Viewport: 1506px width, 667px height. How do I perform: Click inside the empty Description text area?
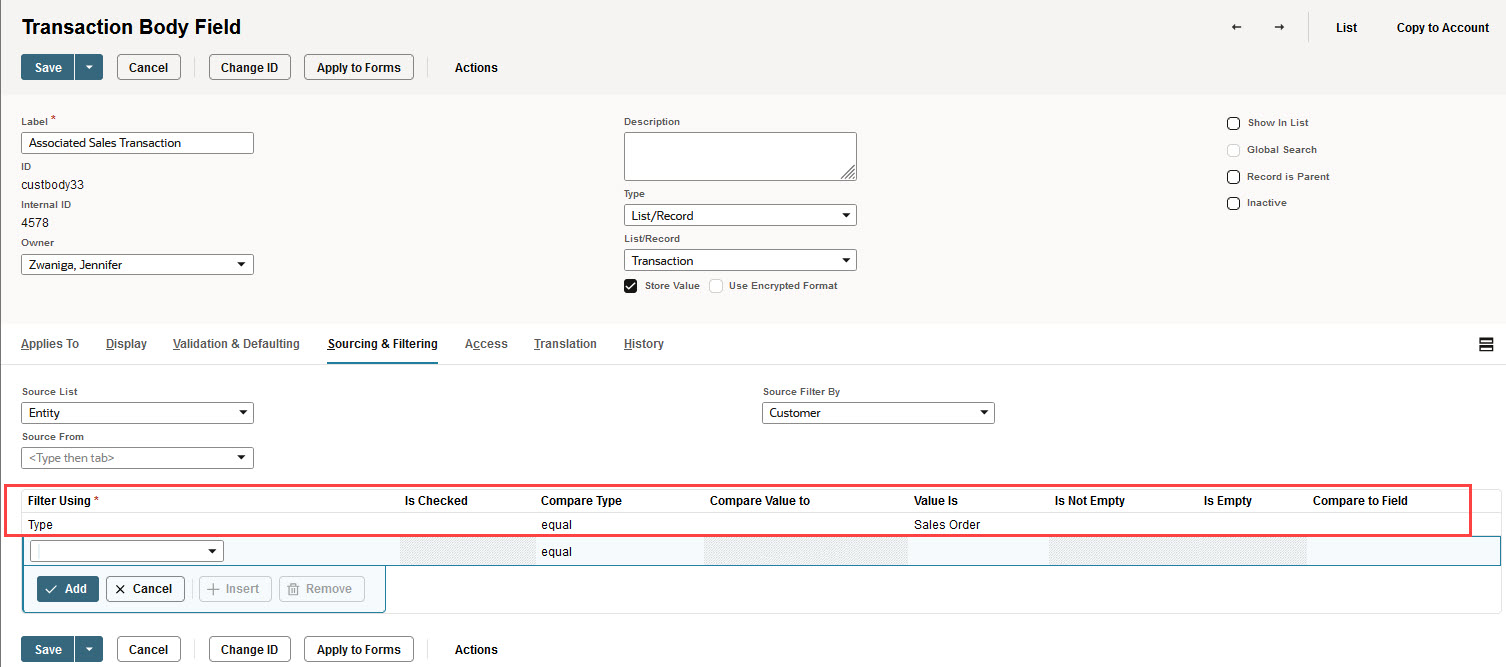pyautogui.click(x=740, y=156)
